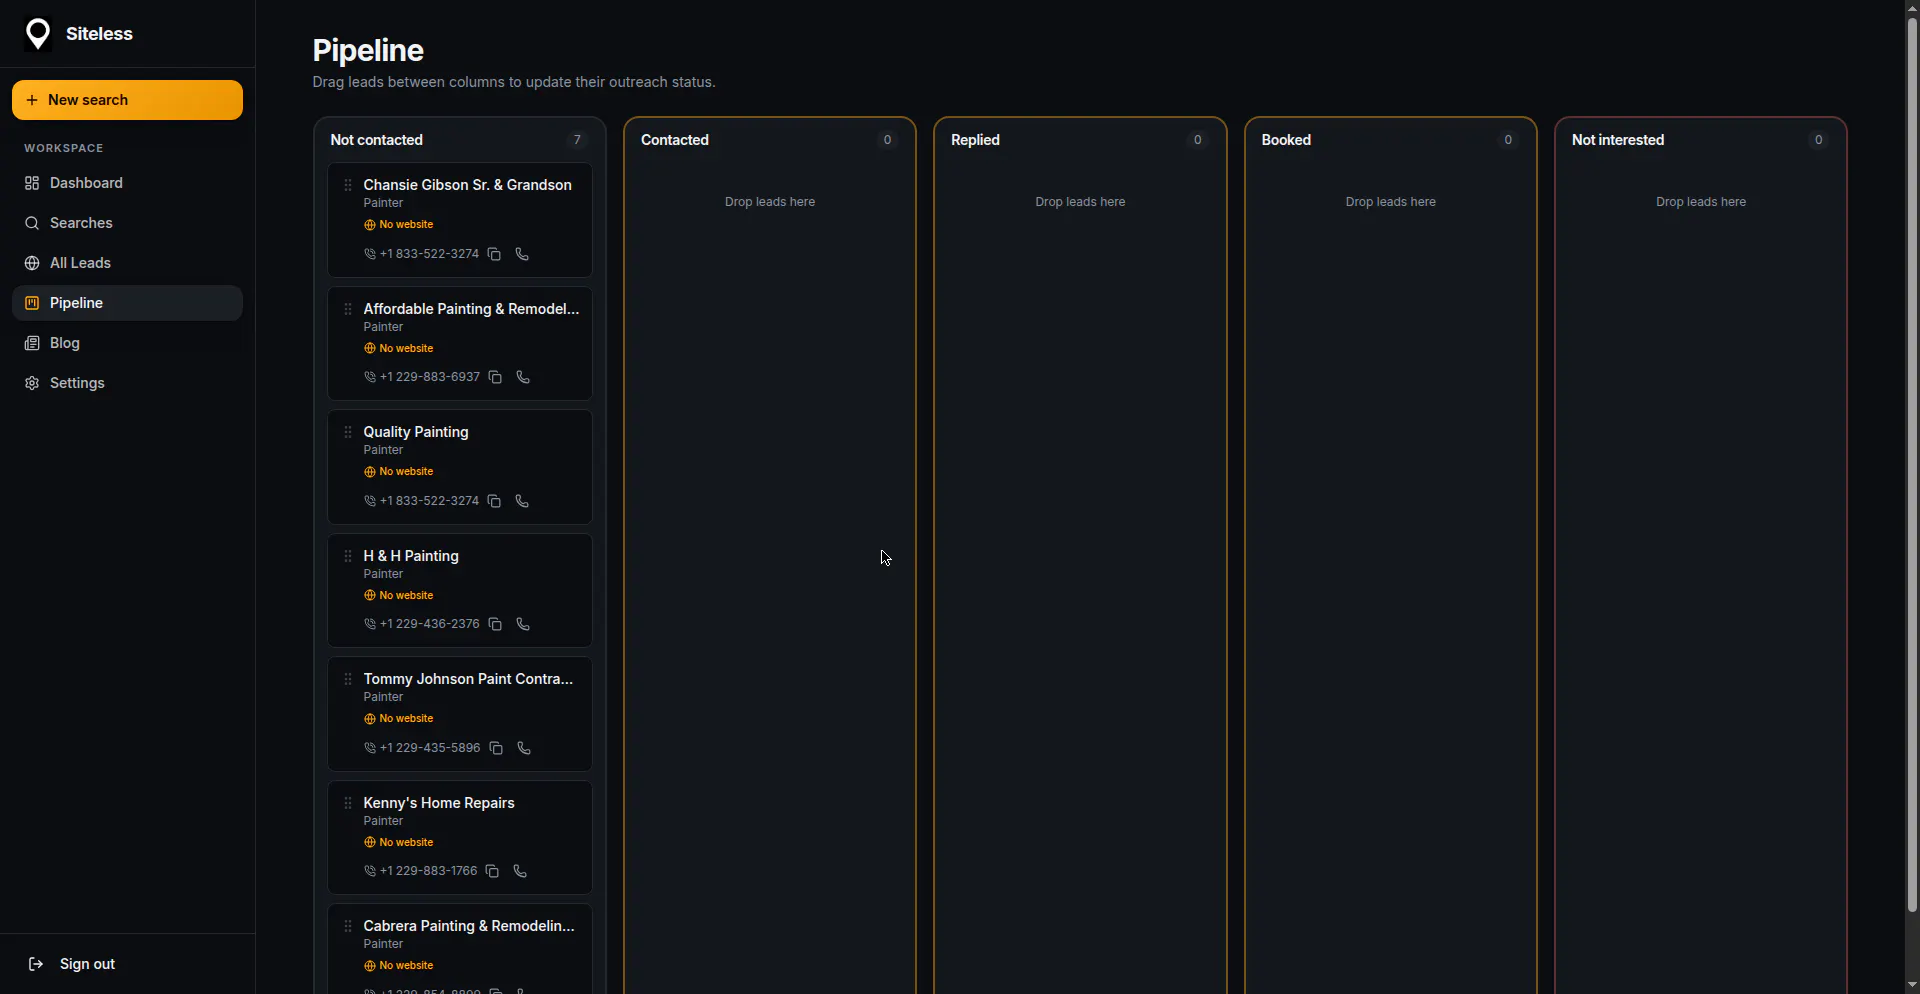
Task: Click phone number +1 229-883-6937
Action: [429, 377]
